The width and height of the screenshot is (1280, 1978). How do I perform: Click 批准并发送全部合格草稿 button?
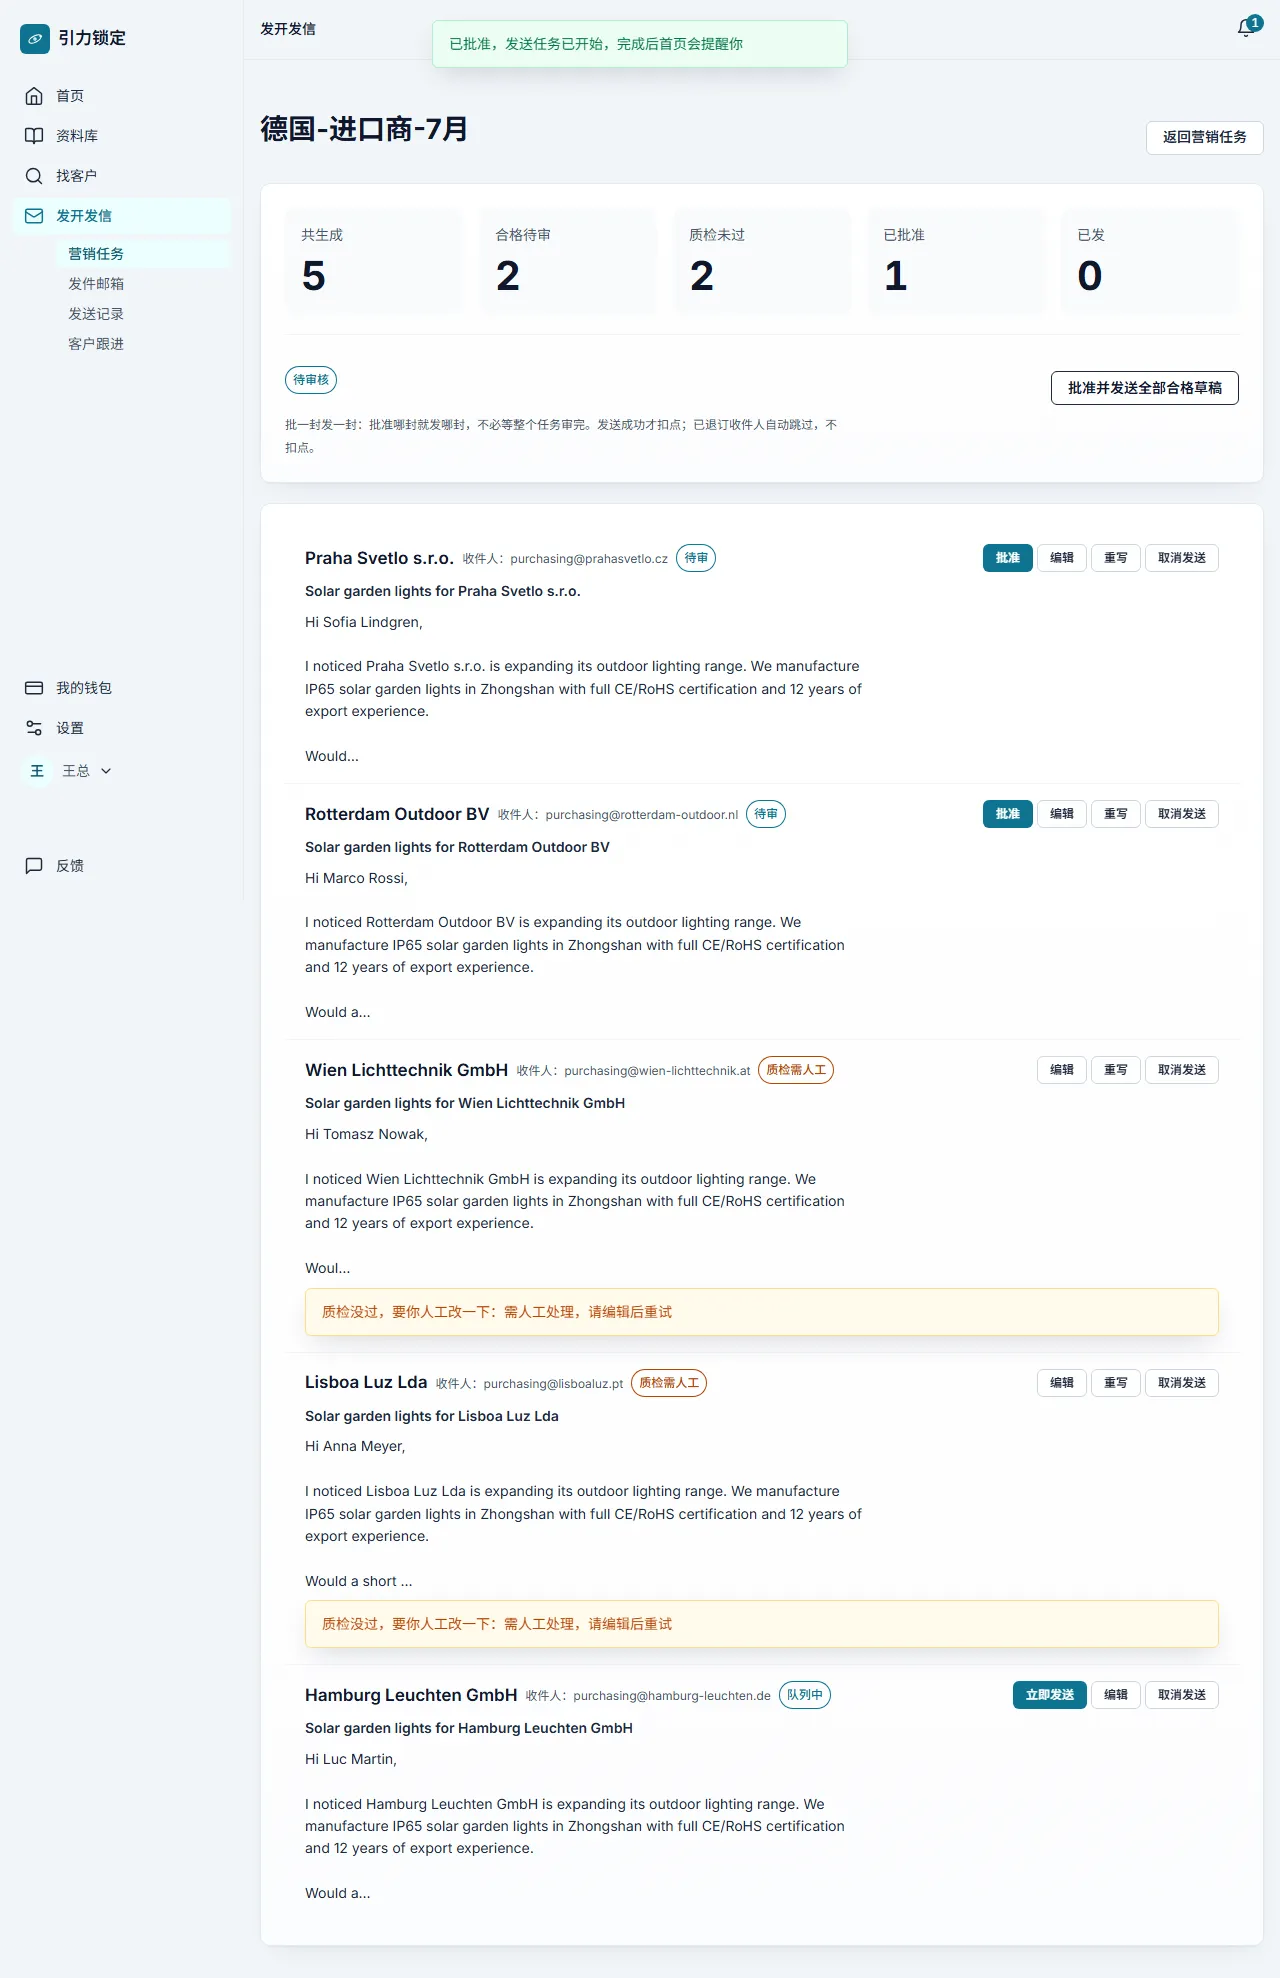1144,388
